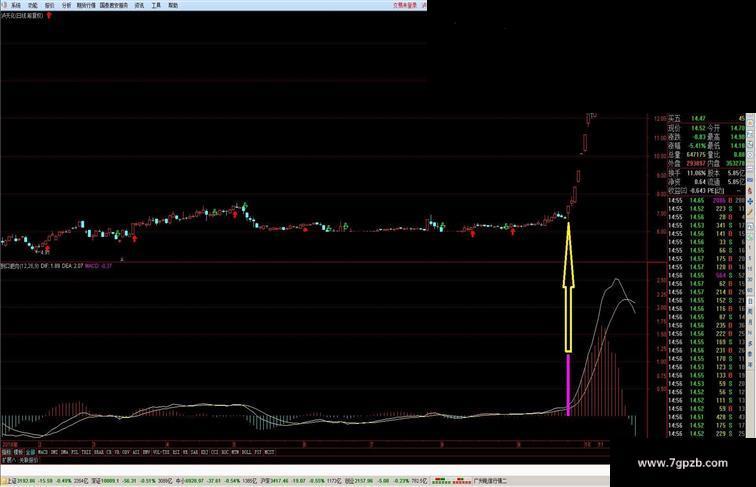The width and height of the screenshot is (756, 487).
Task: Click the 多 multi-period button in right toolbar
Action: 750,343
